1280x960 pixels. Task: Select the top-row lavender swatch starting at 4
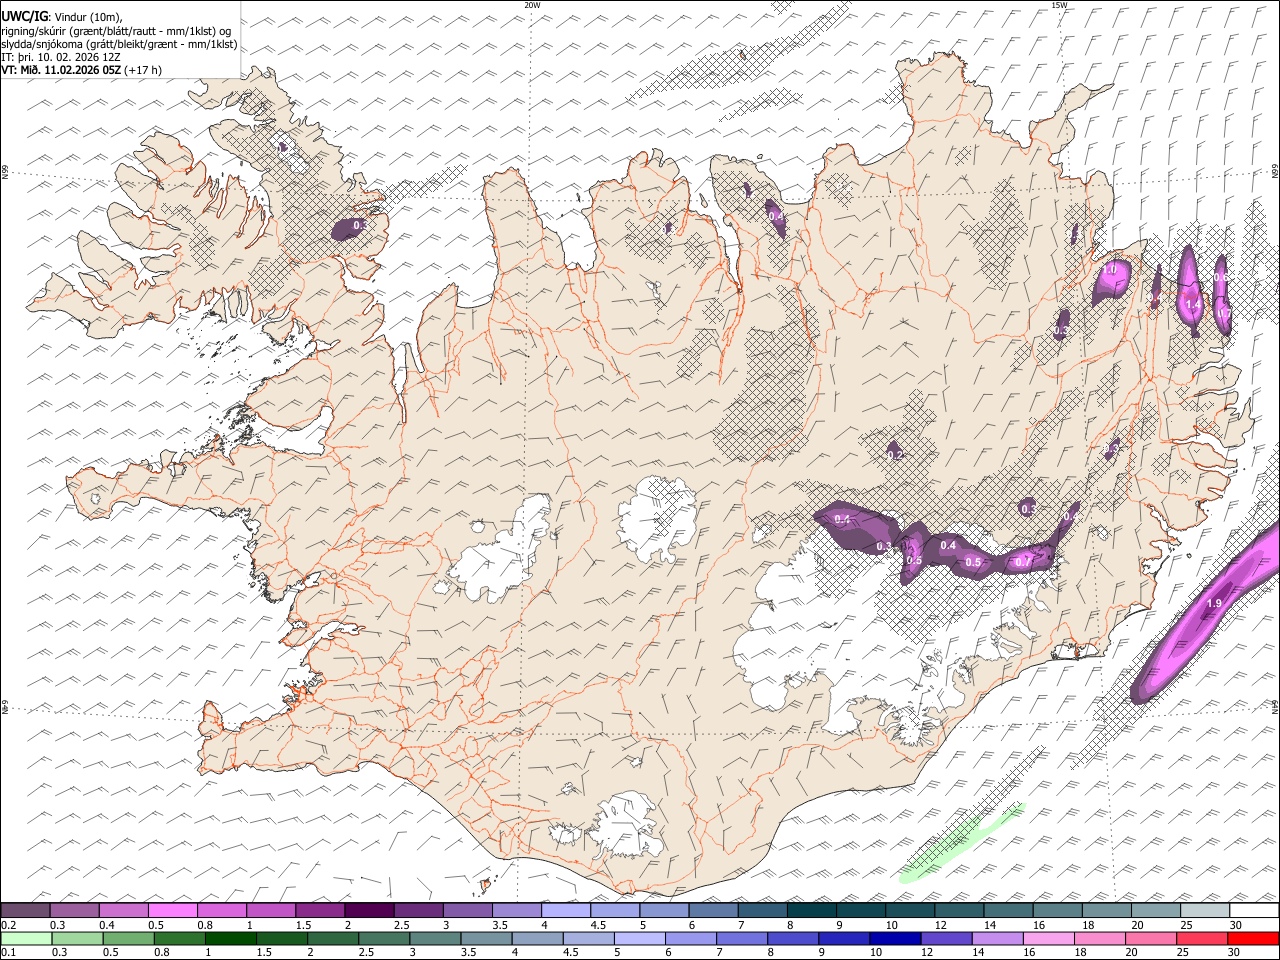(566, 911)
